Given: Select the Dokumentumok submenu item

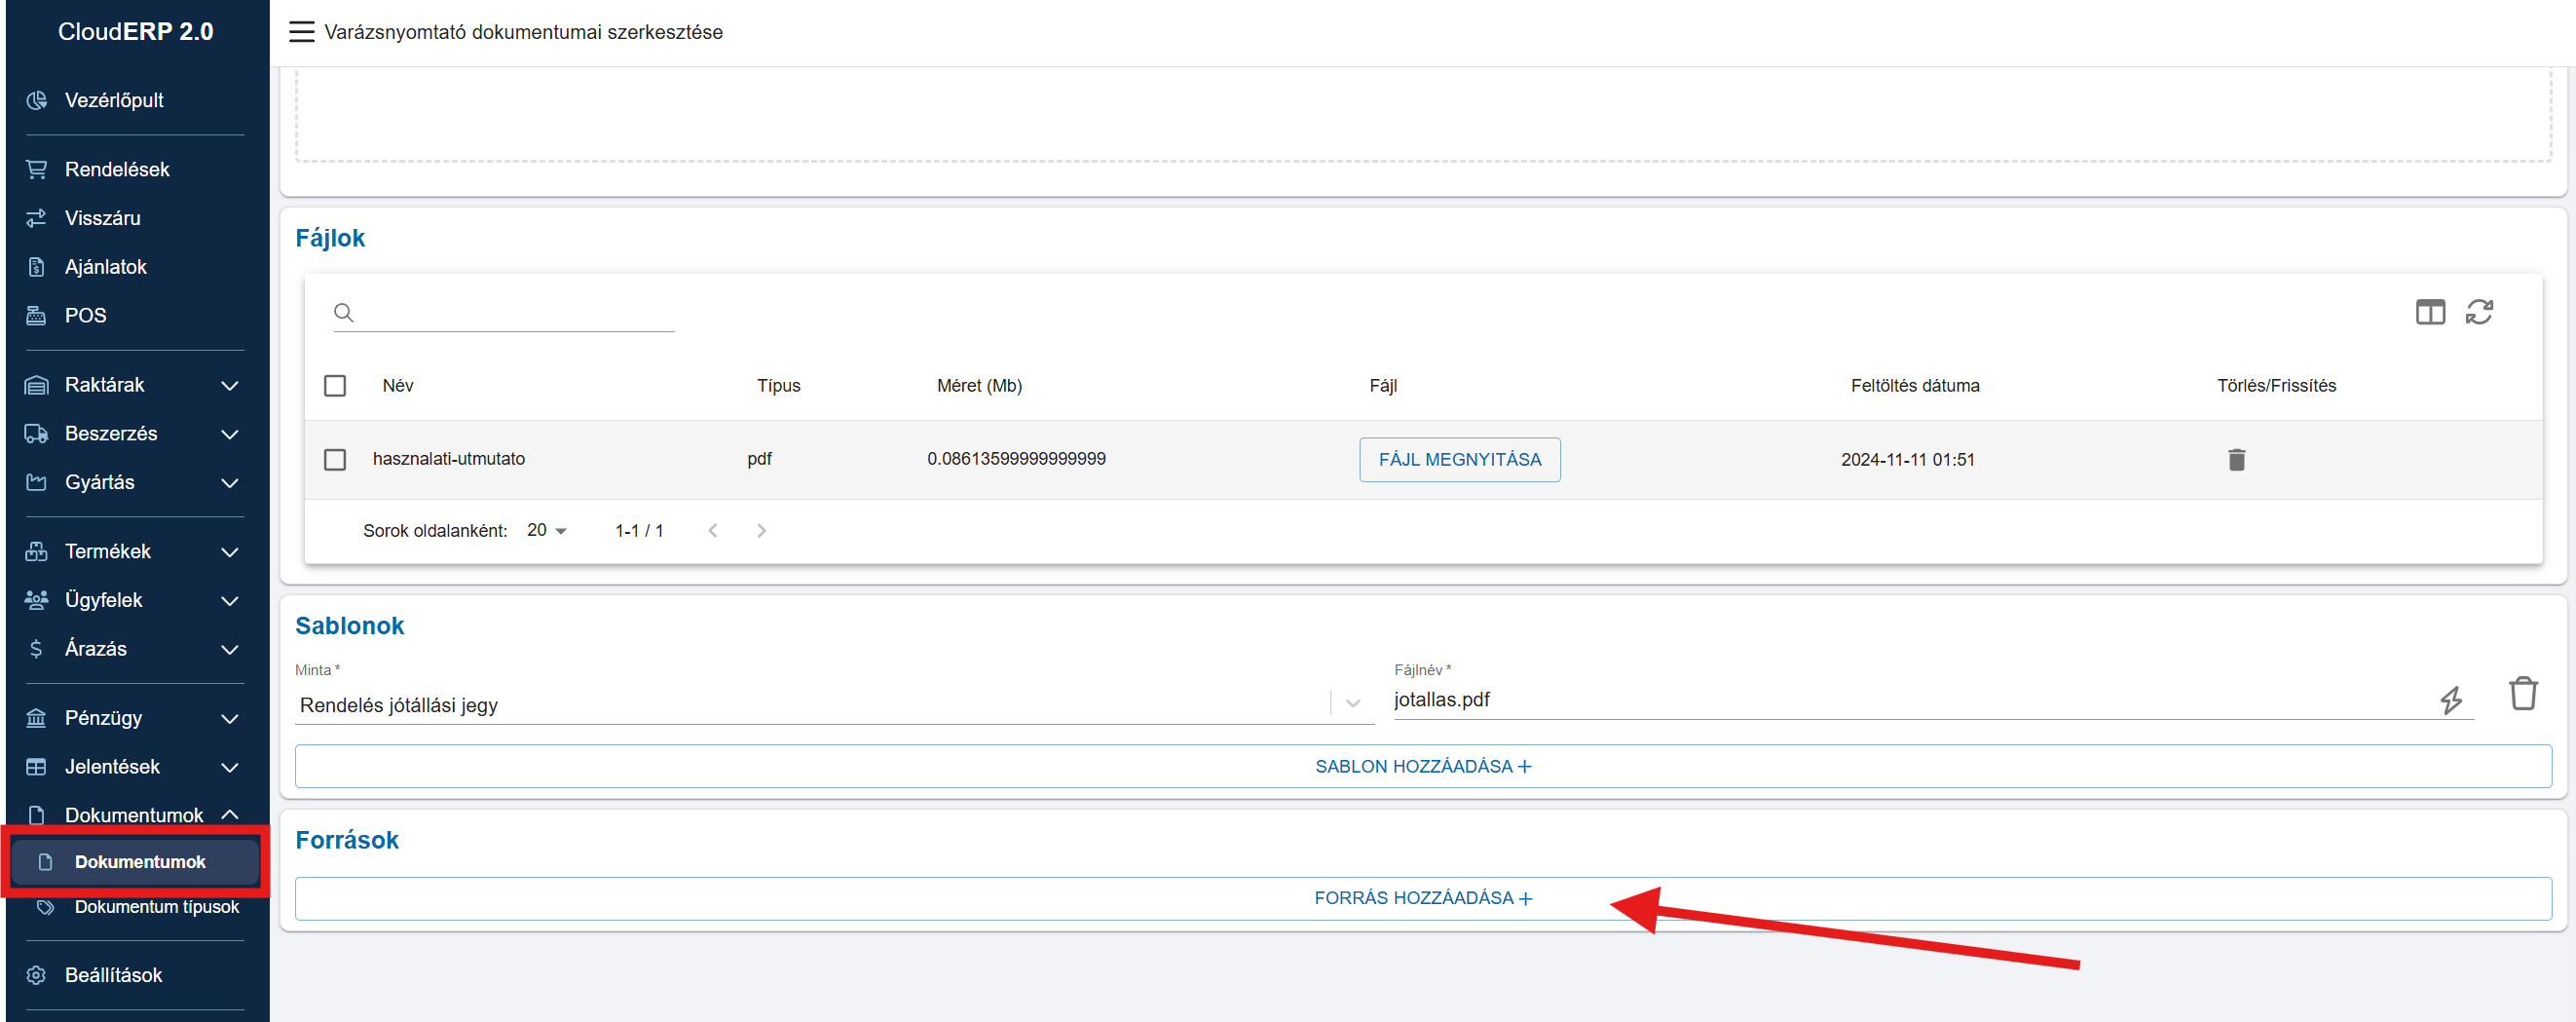Looking at the screenshot, I should (x=135, y=862).
